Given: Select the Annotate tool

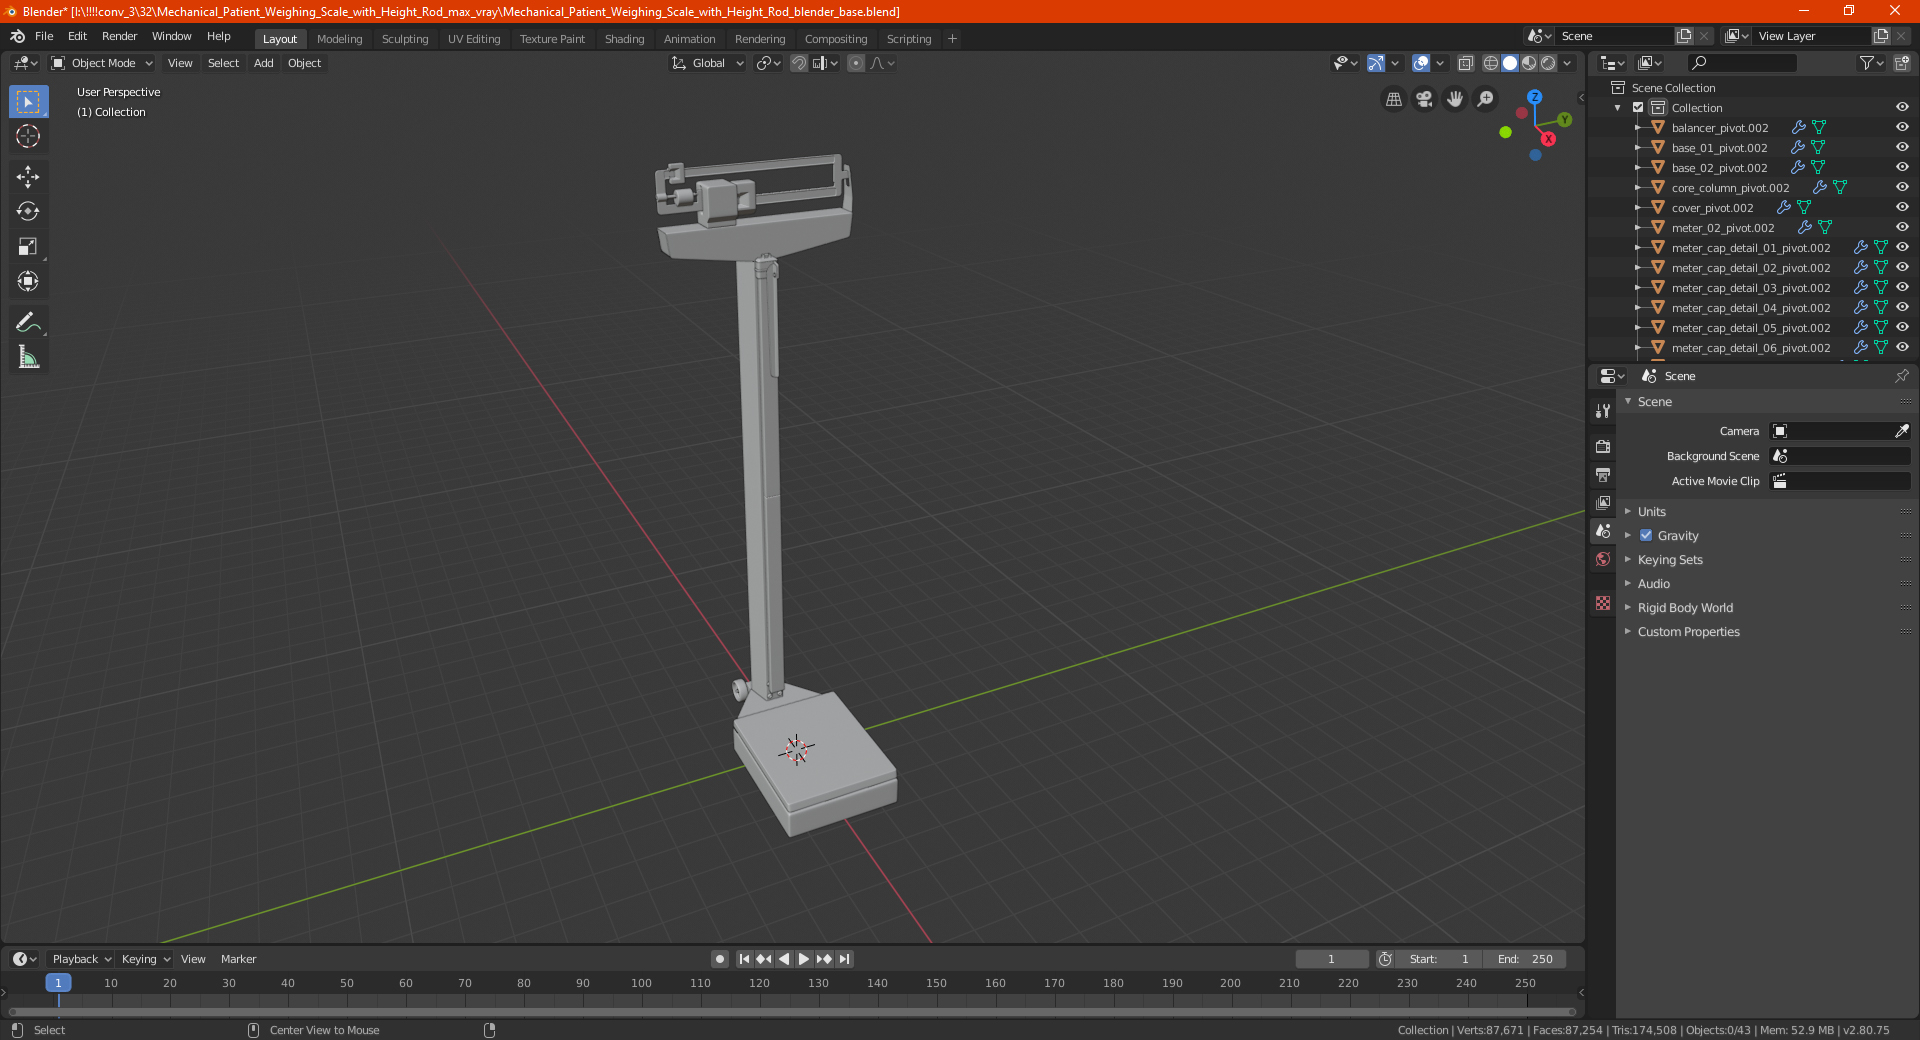Looking at the screenshot, I should [x=28, y=322].
